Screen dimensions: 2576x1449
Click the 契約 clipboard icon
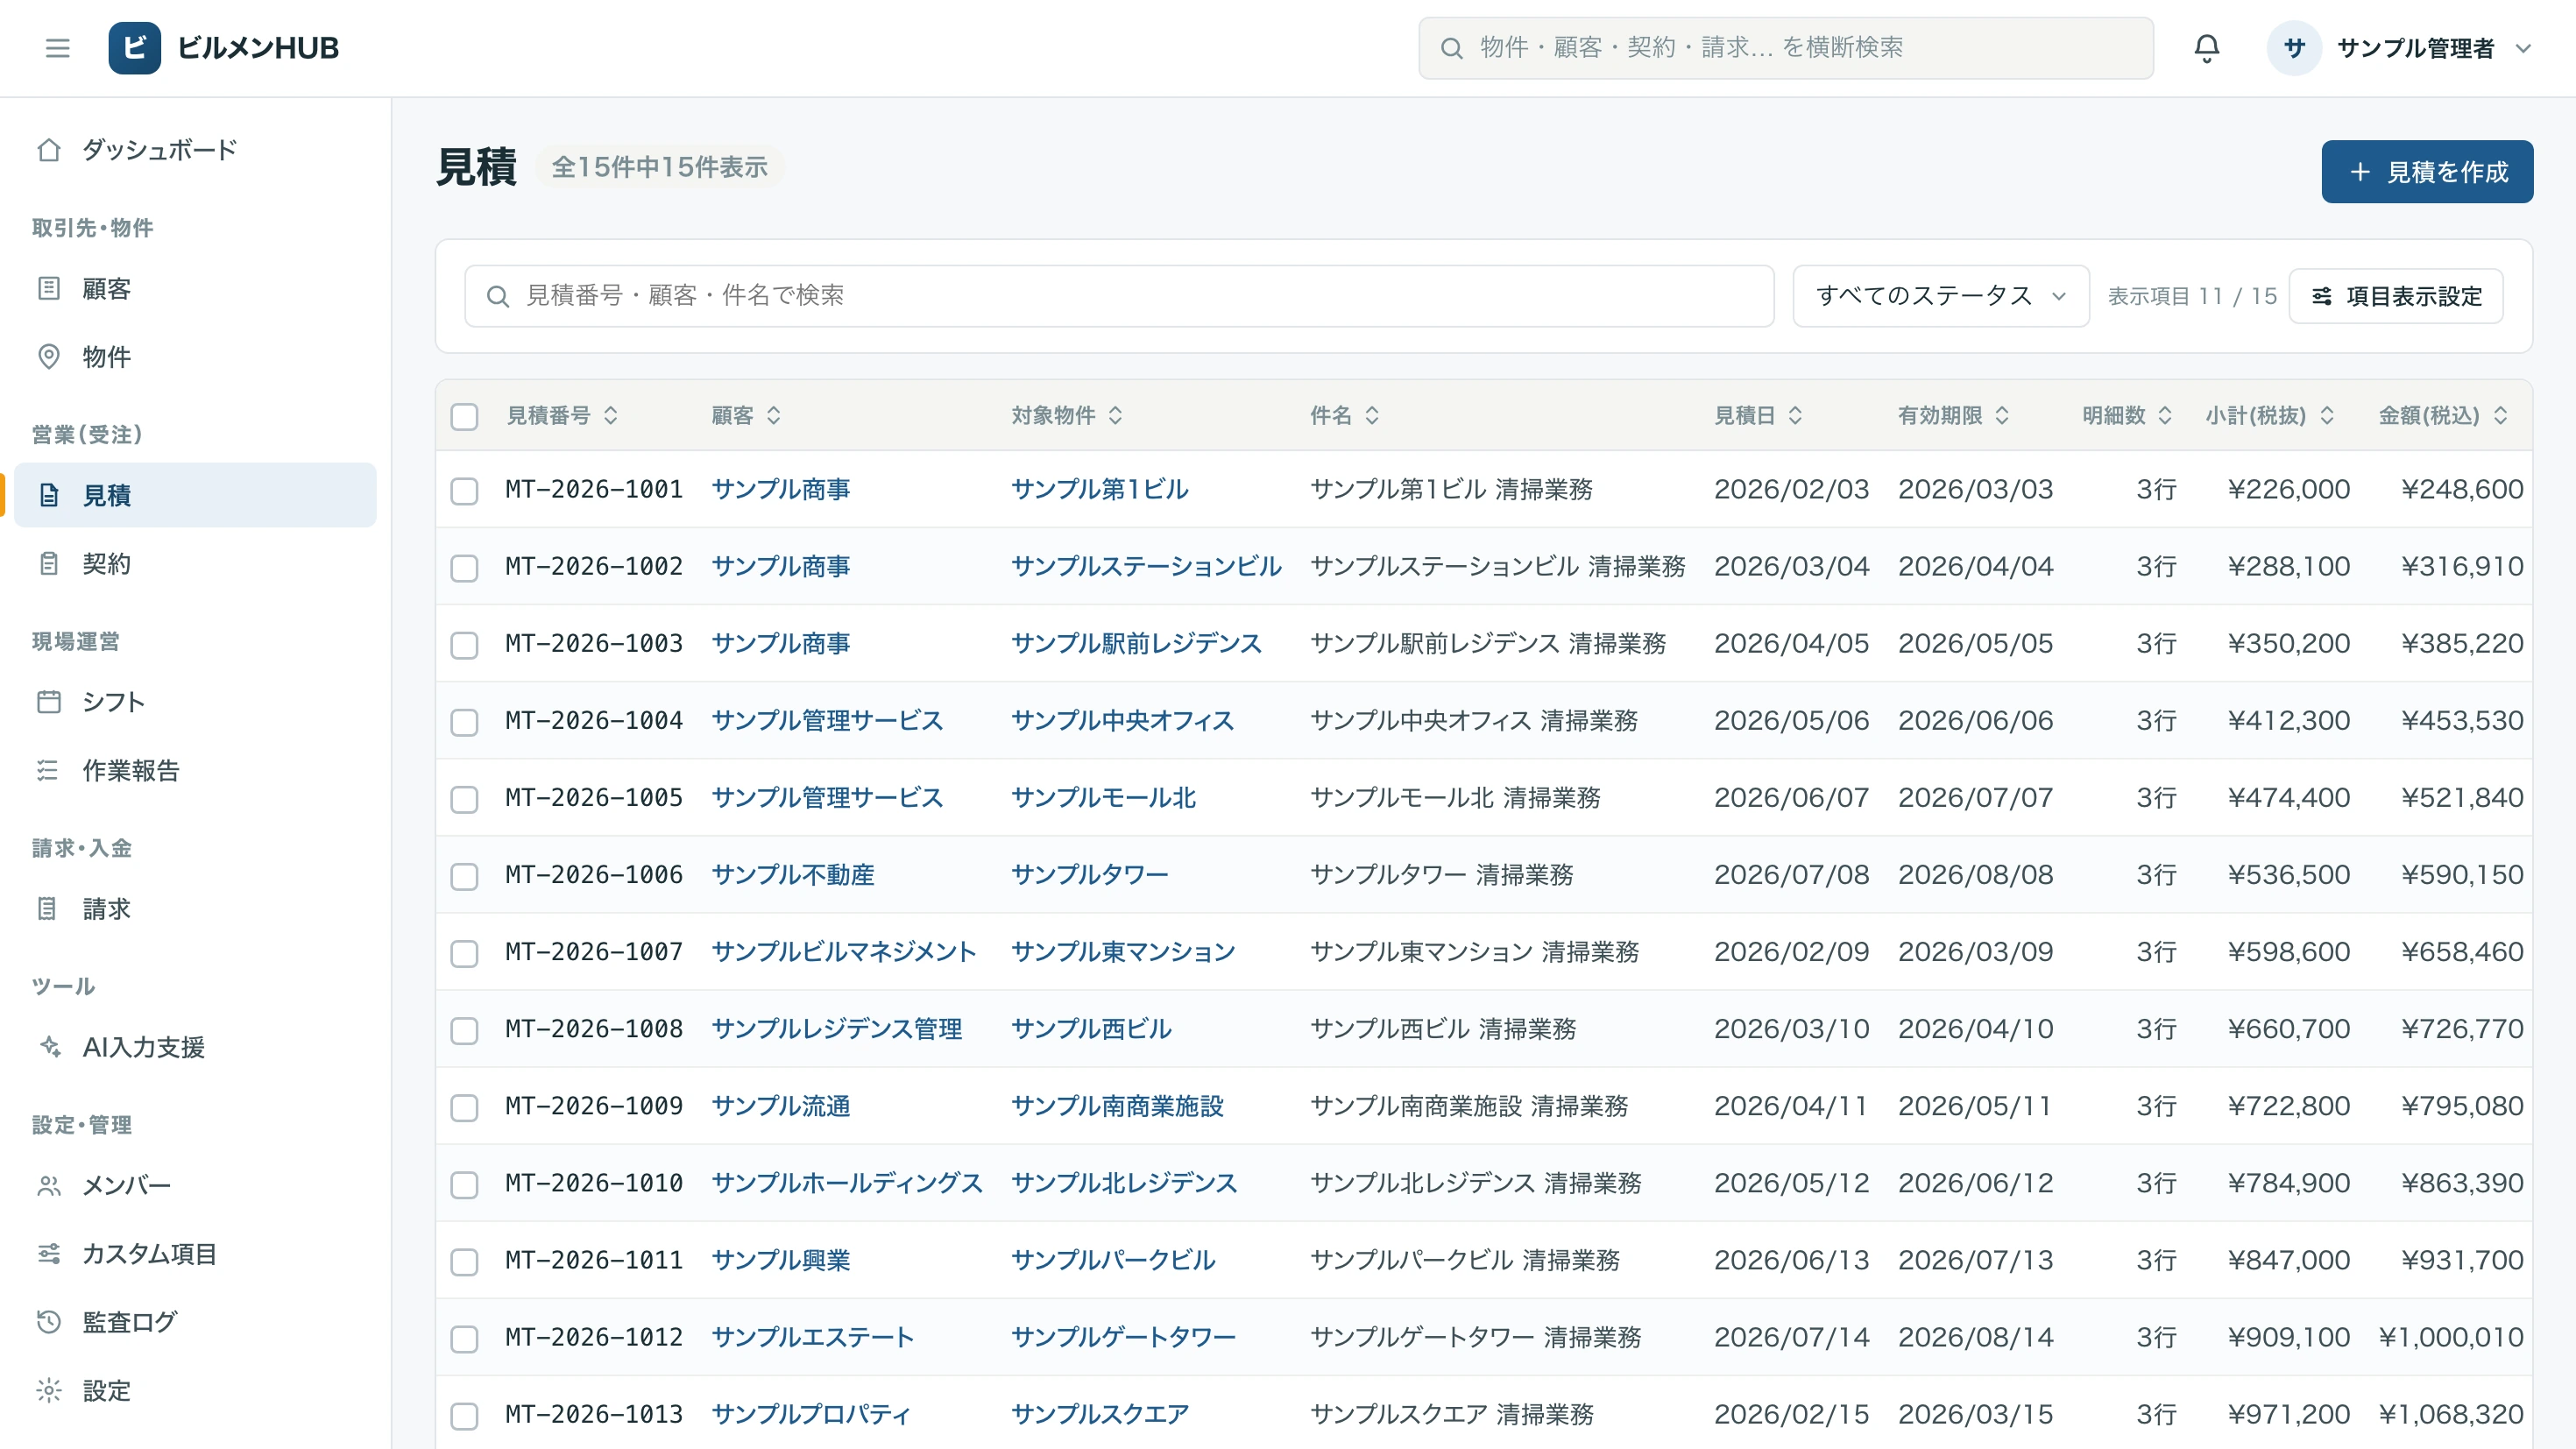[49, 564]
